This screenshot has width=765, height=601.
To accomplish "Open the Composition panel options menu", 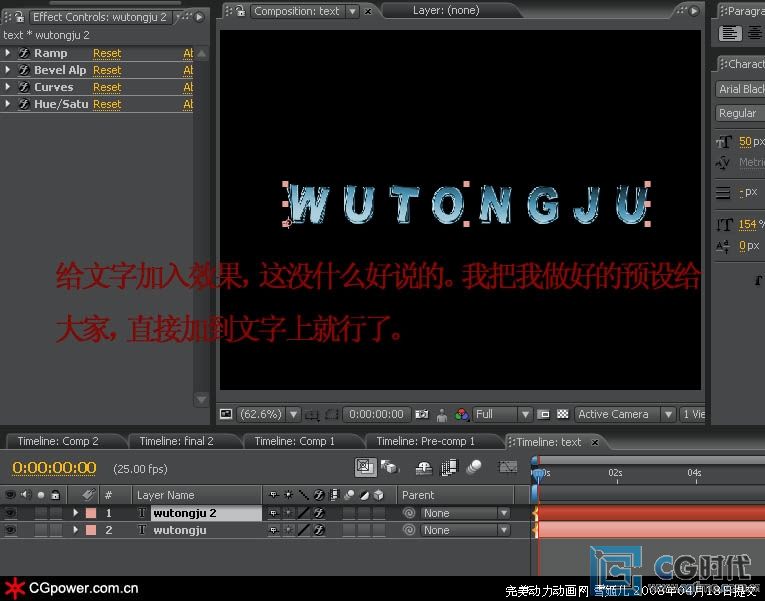I will point(694,11).
